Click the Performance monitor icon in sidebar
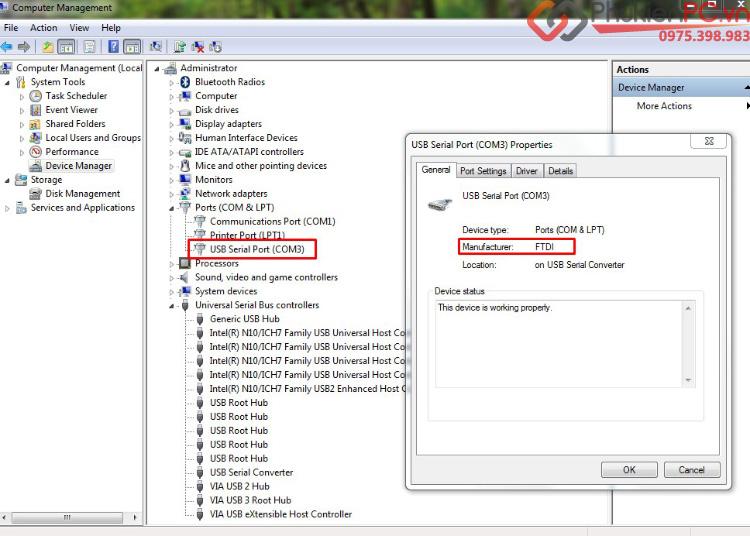This screenshot has height=536, width=750. pos(36,152)
